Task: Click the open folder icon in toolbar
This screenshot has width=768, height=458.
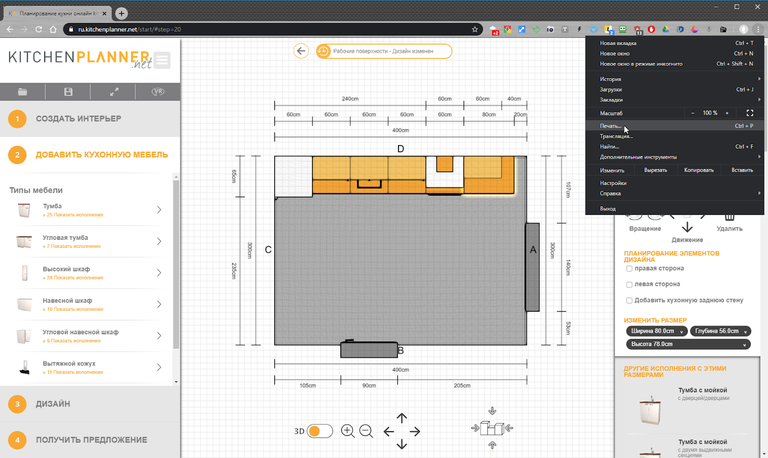Action: 23,92
